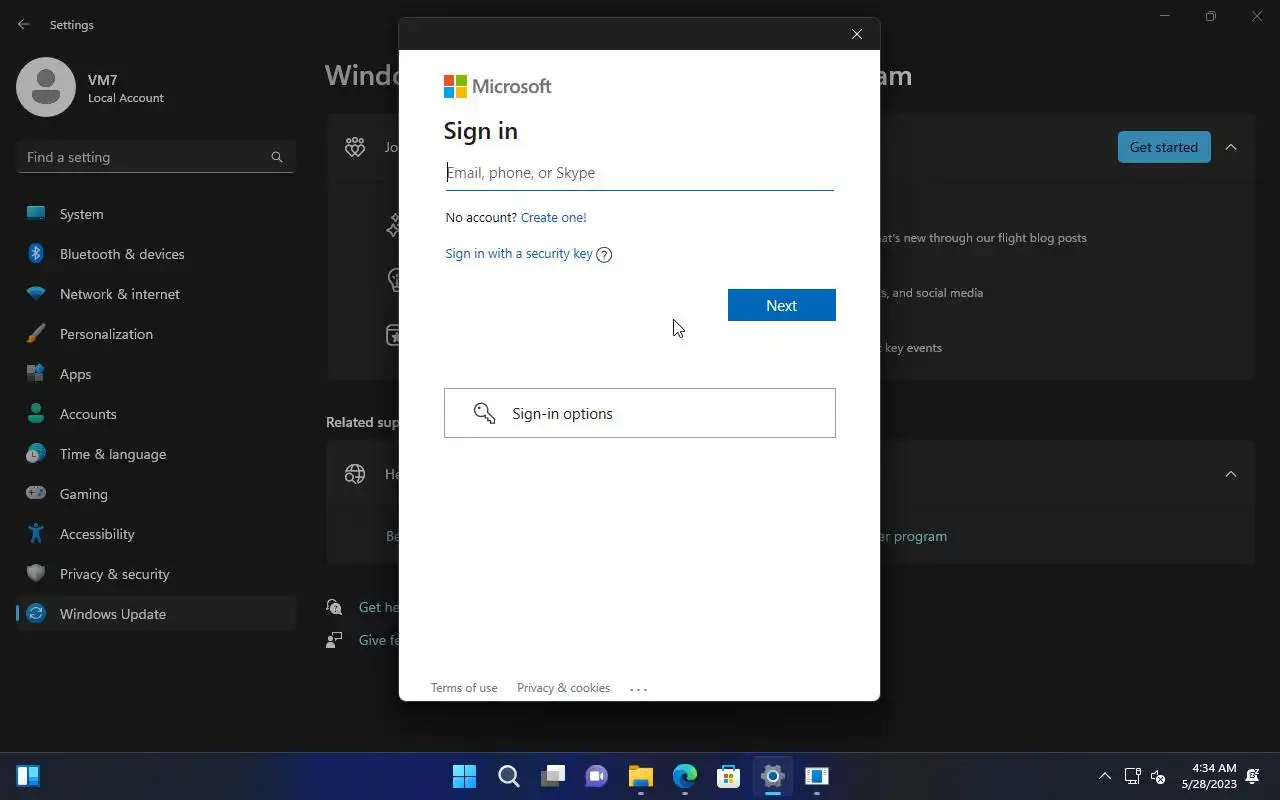Click Get started button in Settings
The height and width of the screenshot is (800, 1280).
pyautogui.click(x=1163, y=147)
